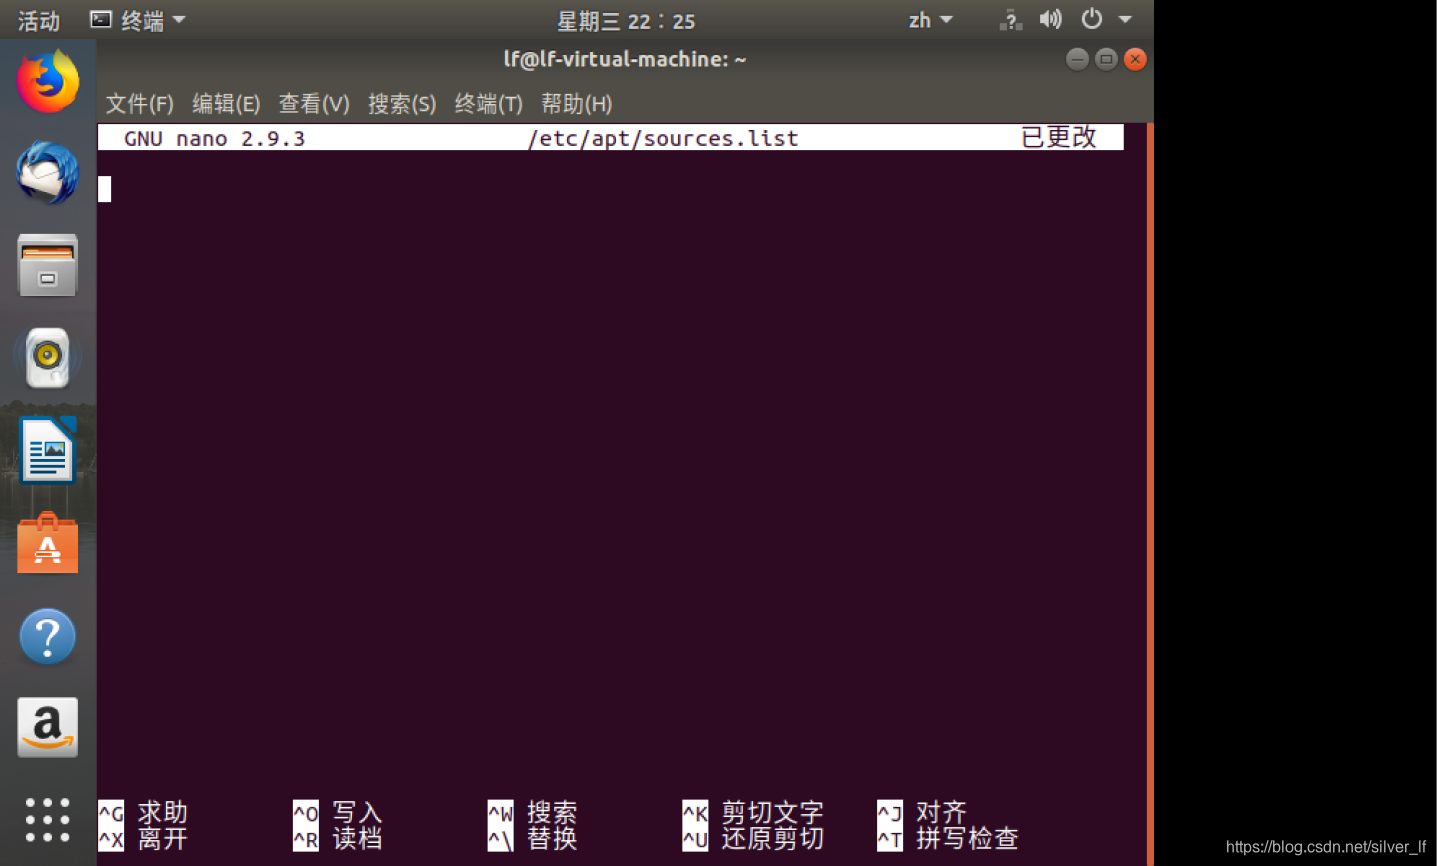Open Ubuntu Software center icon

[x=47, y=543]
